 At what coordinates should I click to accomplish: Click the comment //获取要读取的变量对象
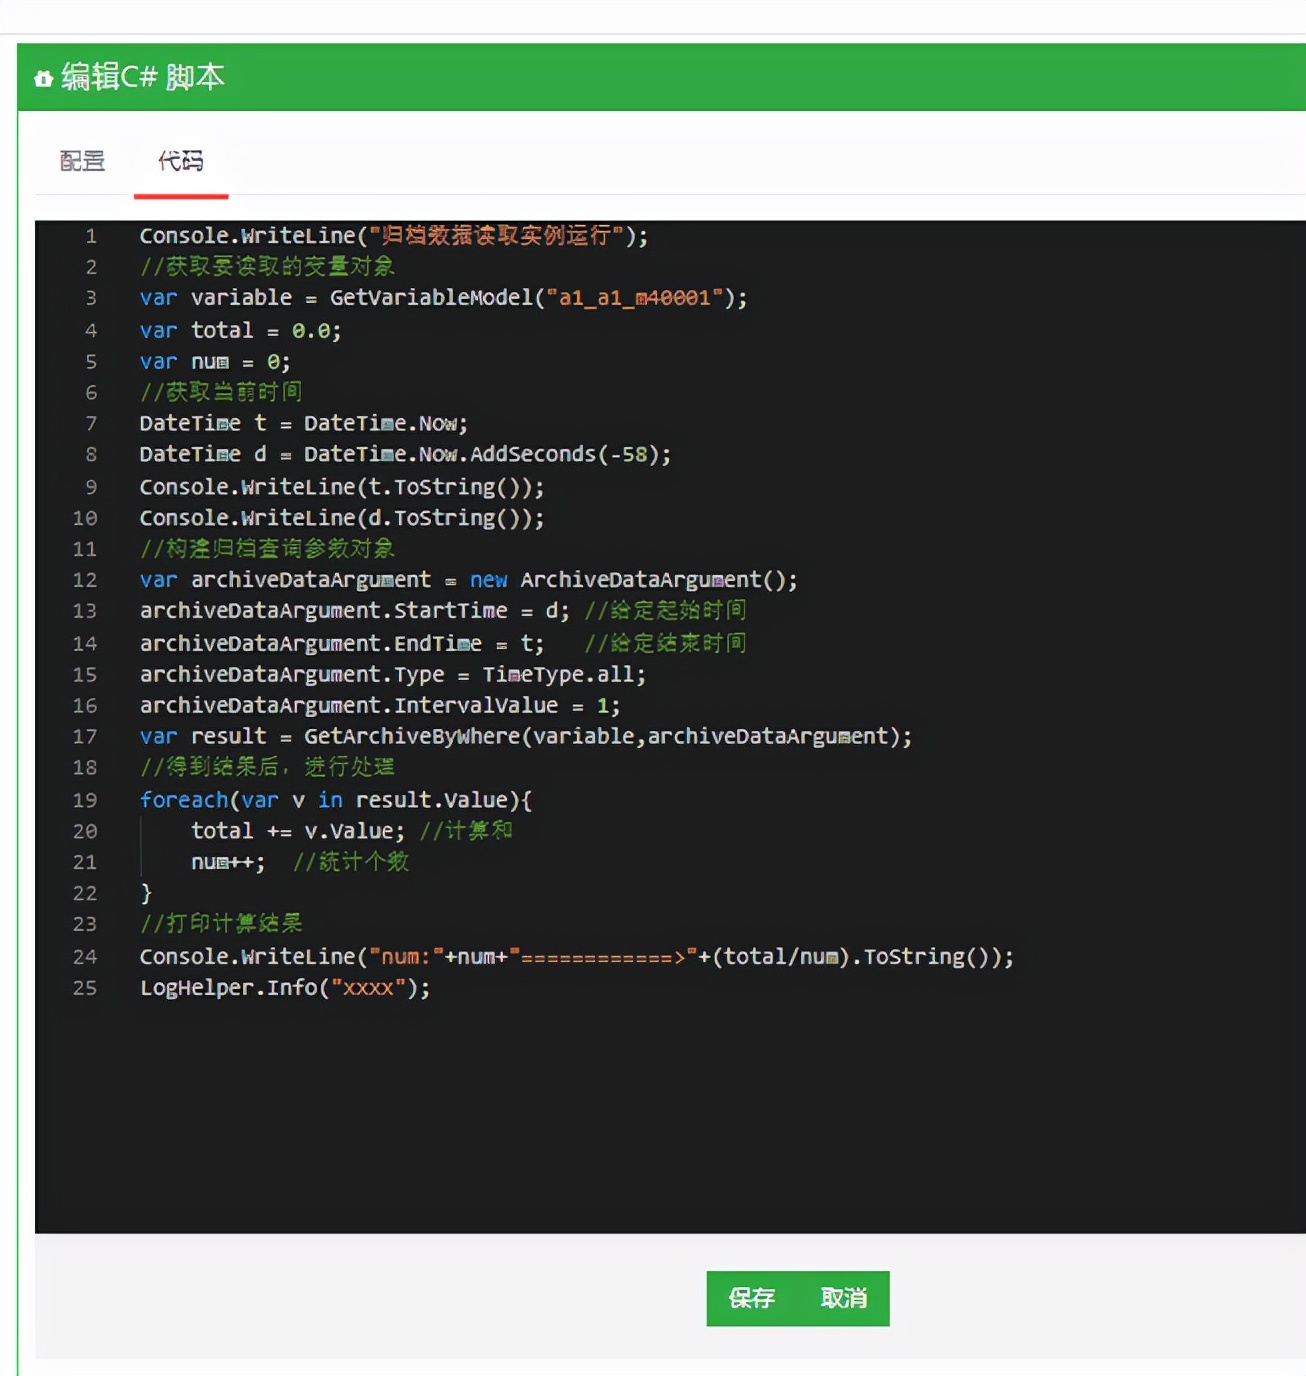267,267
